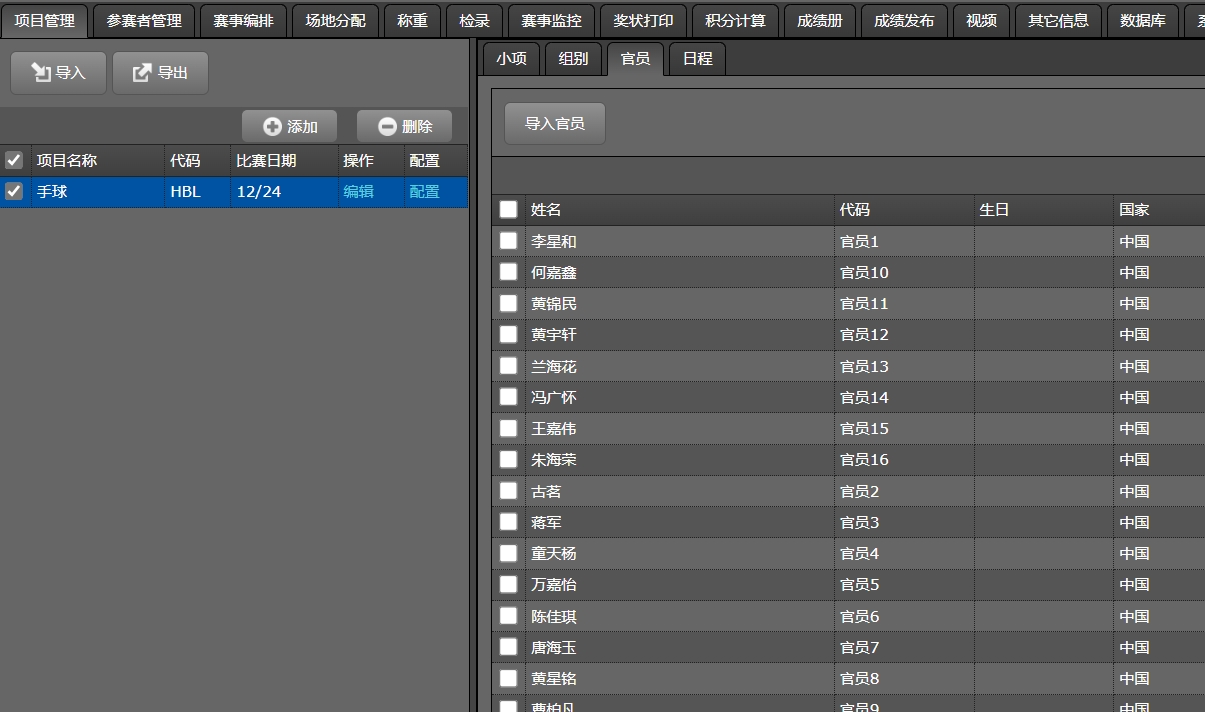This screenshot has width=1205, height=712.
Task: Click the 比赛日期 column header
Action: [266, 161]
